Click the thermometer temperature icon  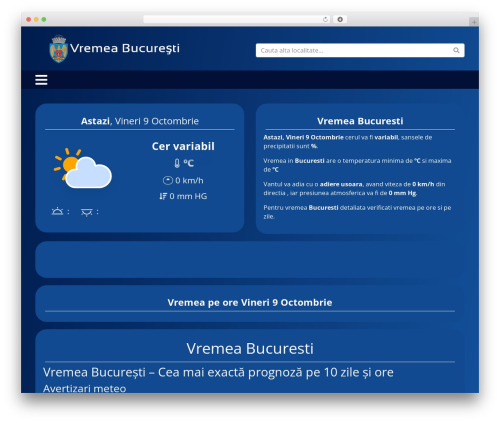(x=177, y=163)
